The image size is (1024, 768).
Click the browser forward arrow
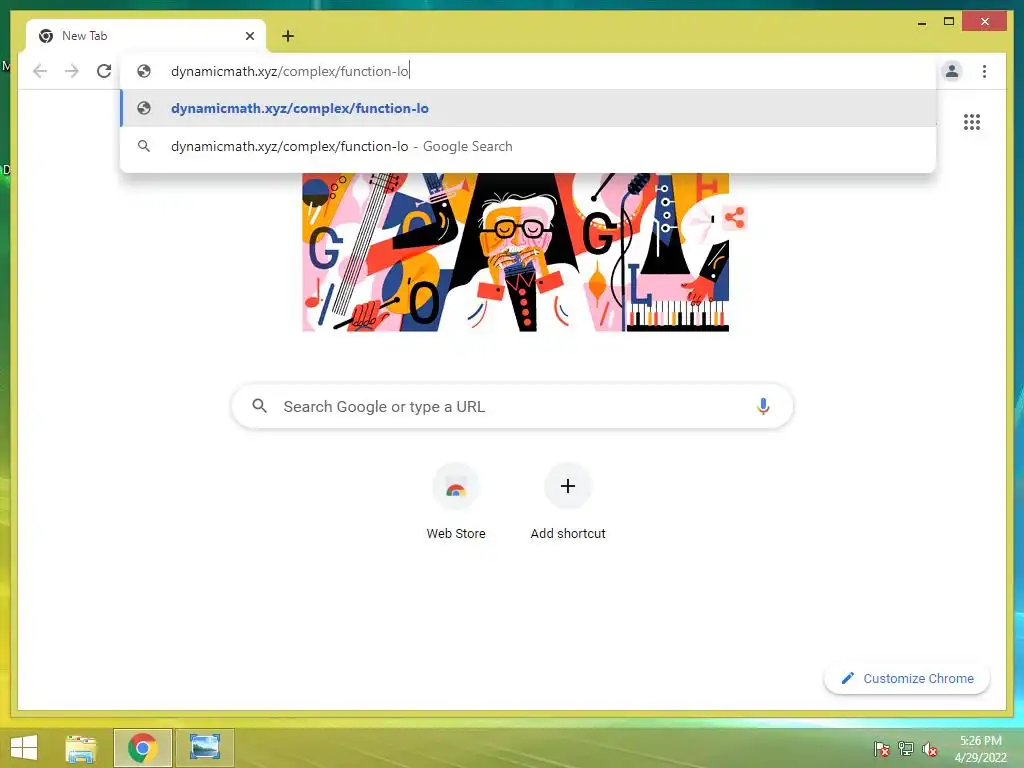pos(72,71)
